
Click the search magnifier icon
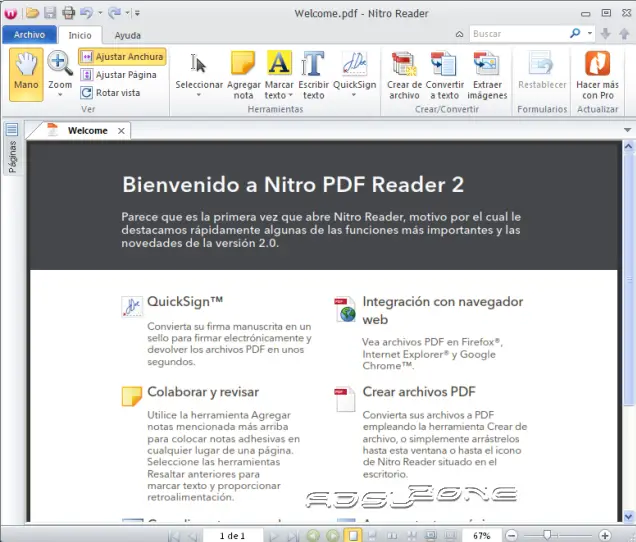(x=575, y=33)
